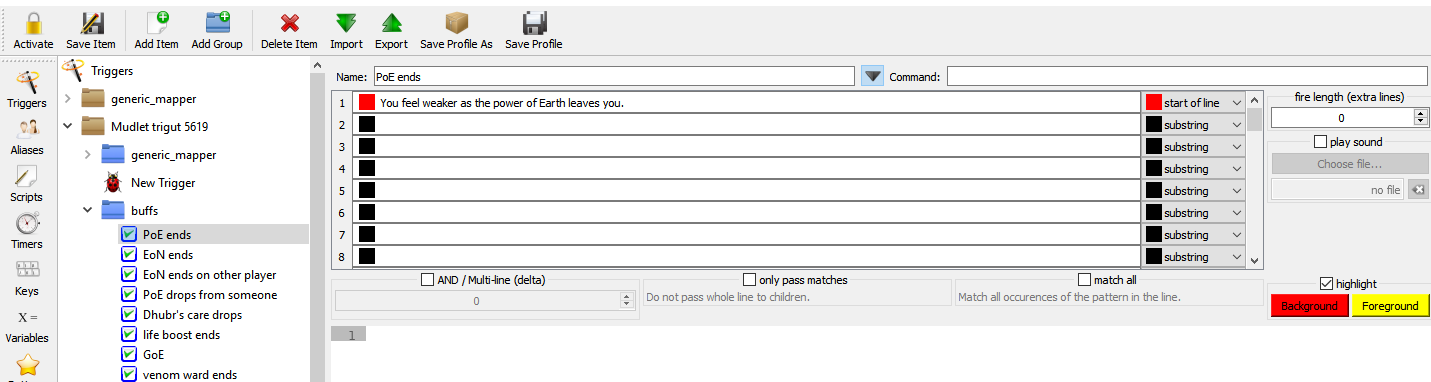Open the Aliases editor in the sidebar

pos(27,137)
